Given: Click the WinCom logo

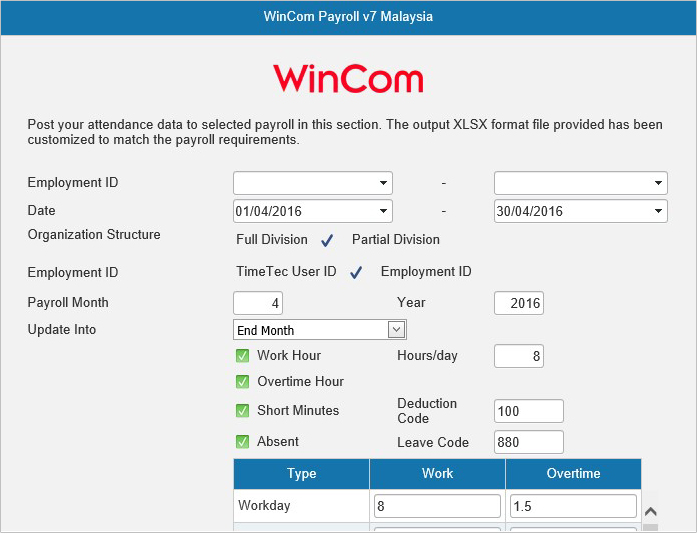Looking at the screenshot, I should (348, 79).
